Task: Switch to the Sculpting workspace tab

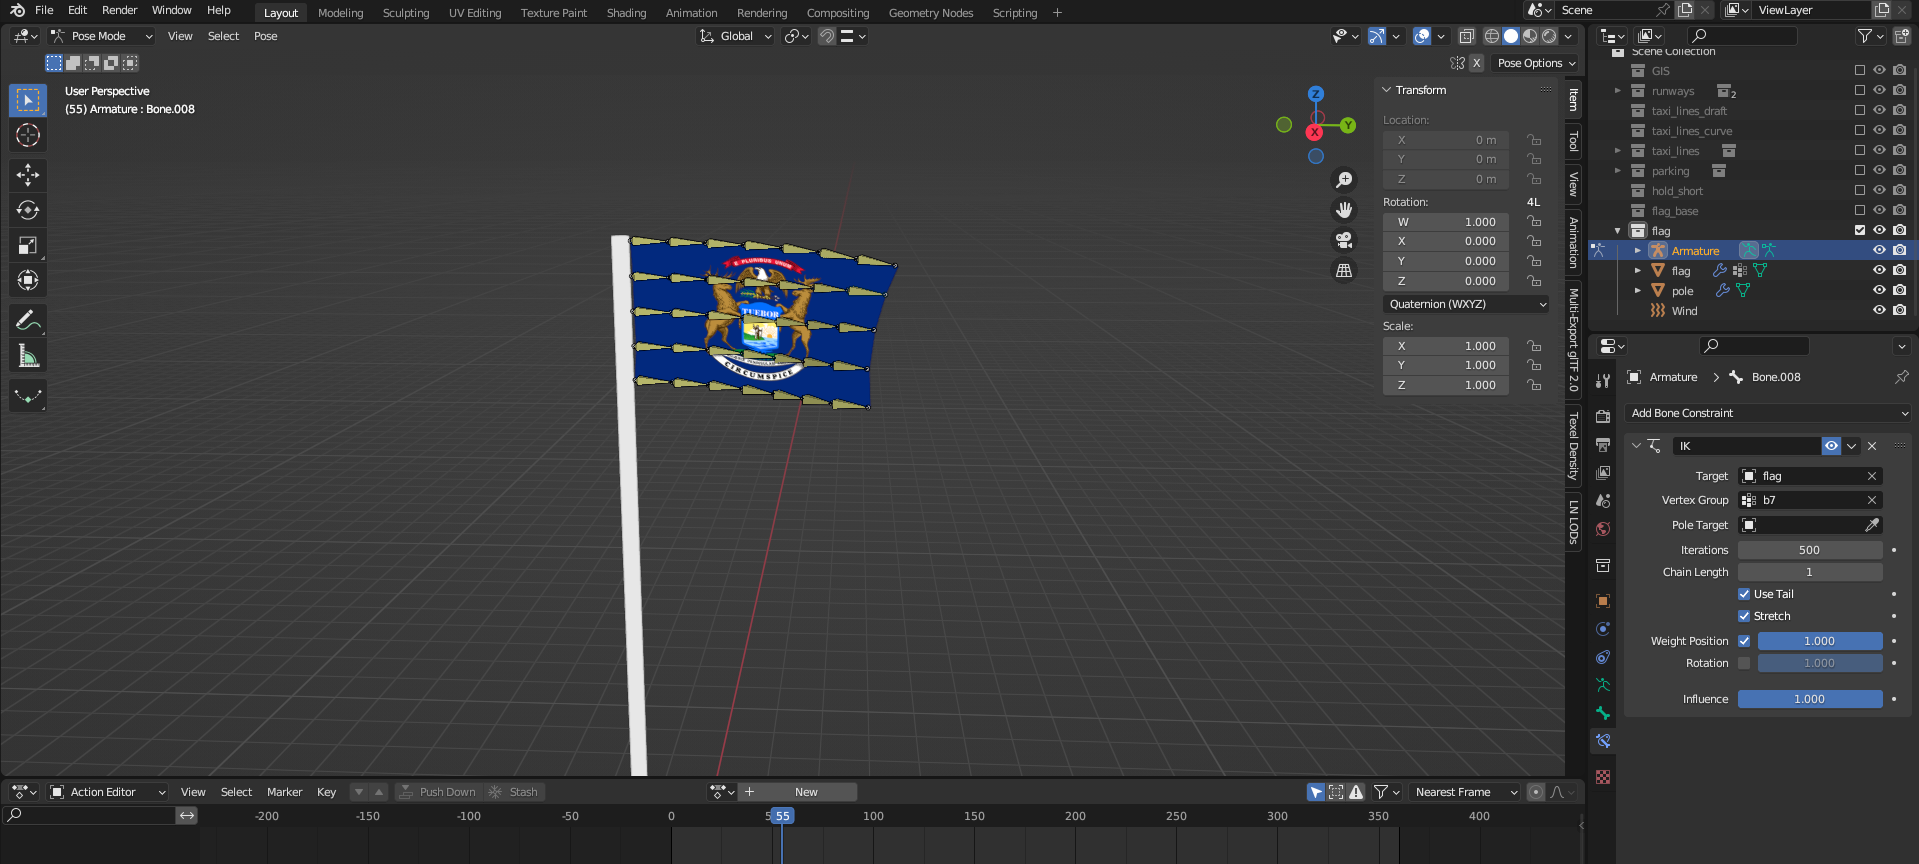Action: 406,13
